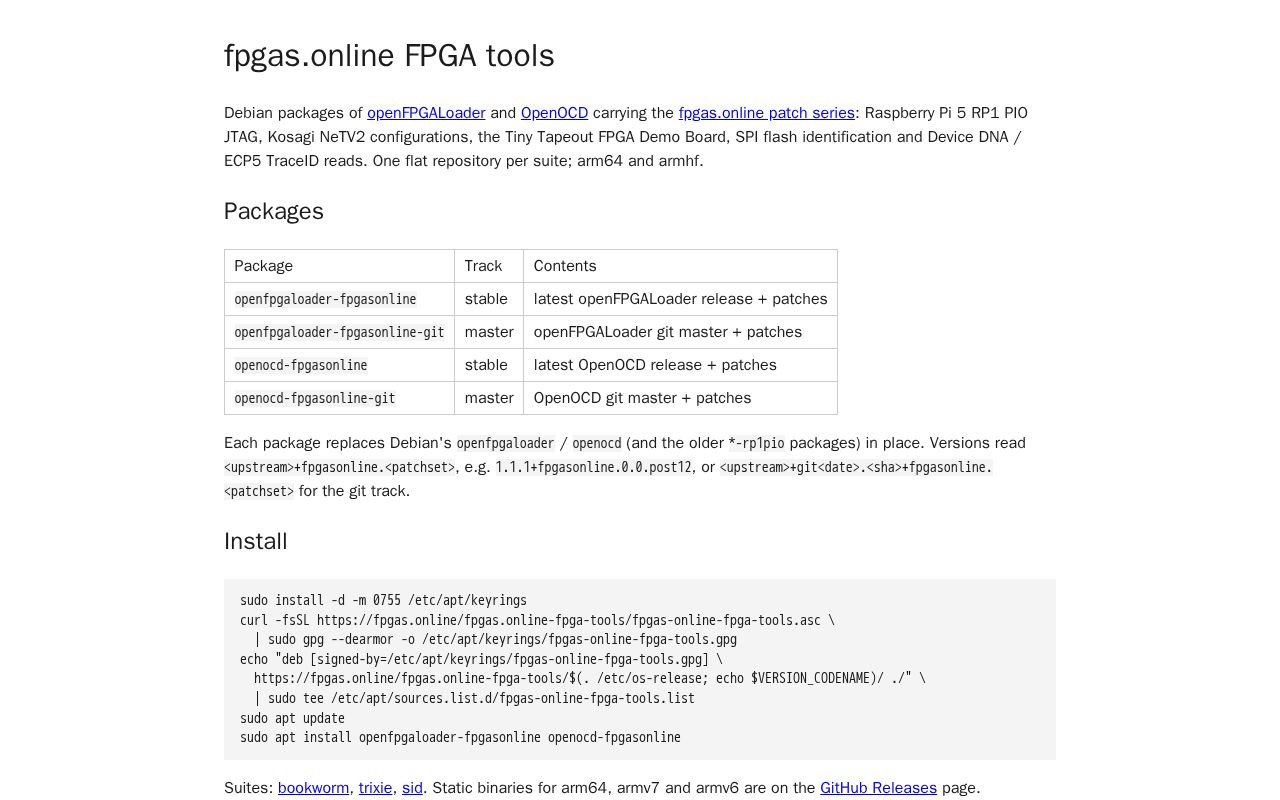The image size is (1280, 800).
Task: Open the trixie suite link
Action: (375, 788)
